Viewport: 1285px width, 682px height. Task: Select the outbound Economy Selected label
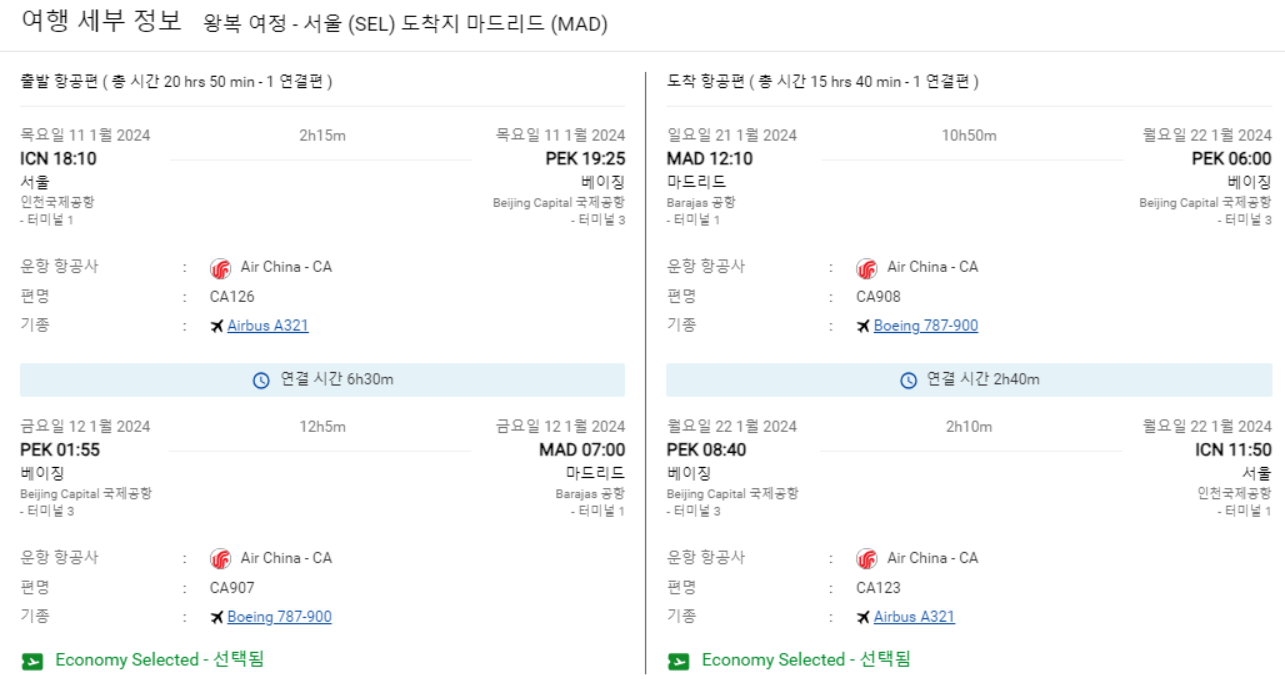[x=159, y=660]
